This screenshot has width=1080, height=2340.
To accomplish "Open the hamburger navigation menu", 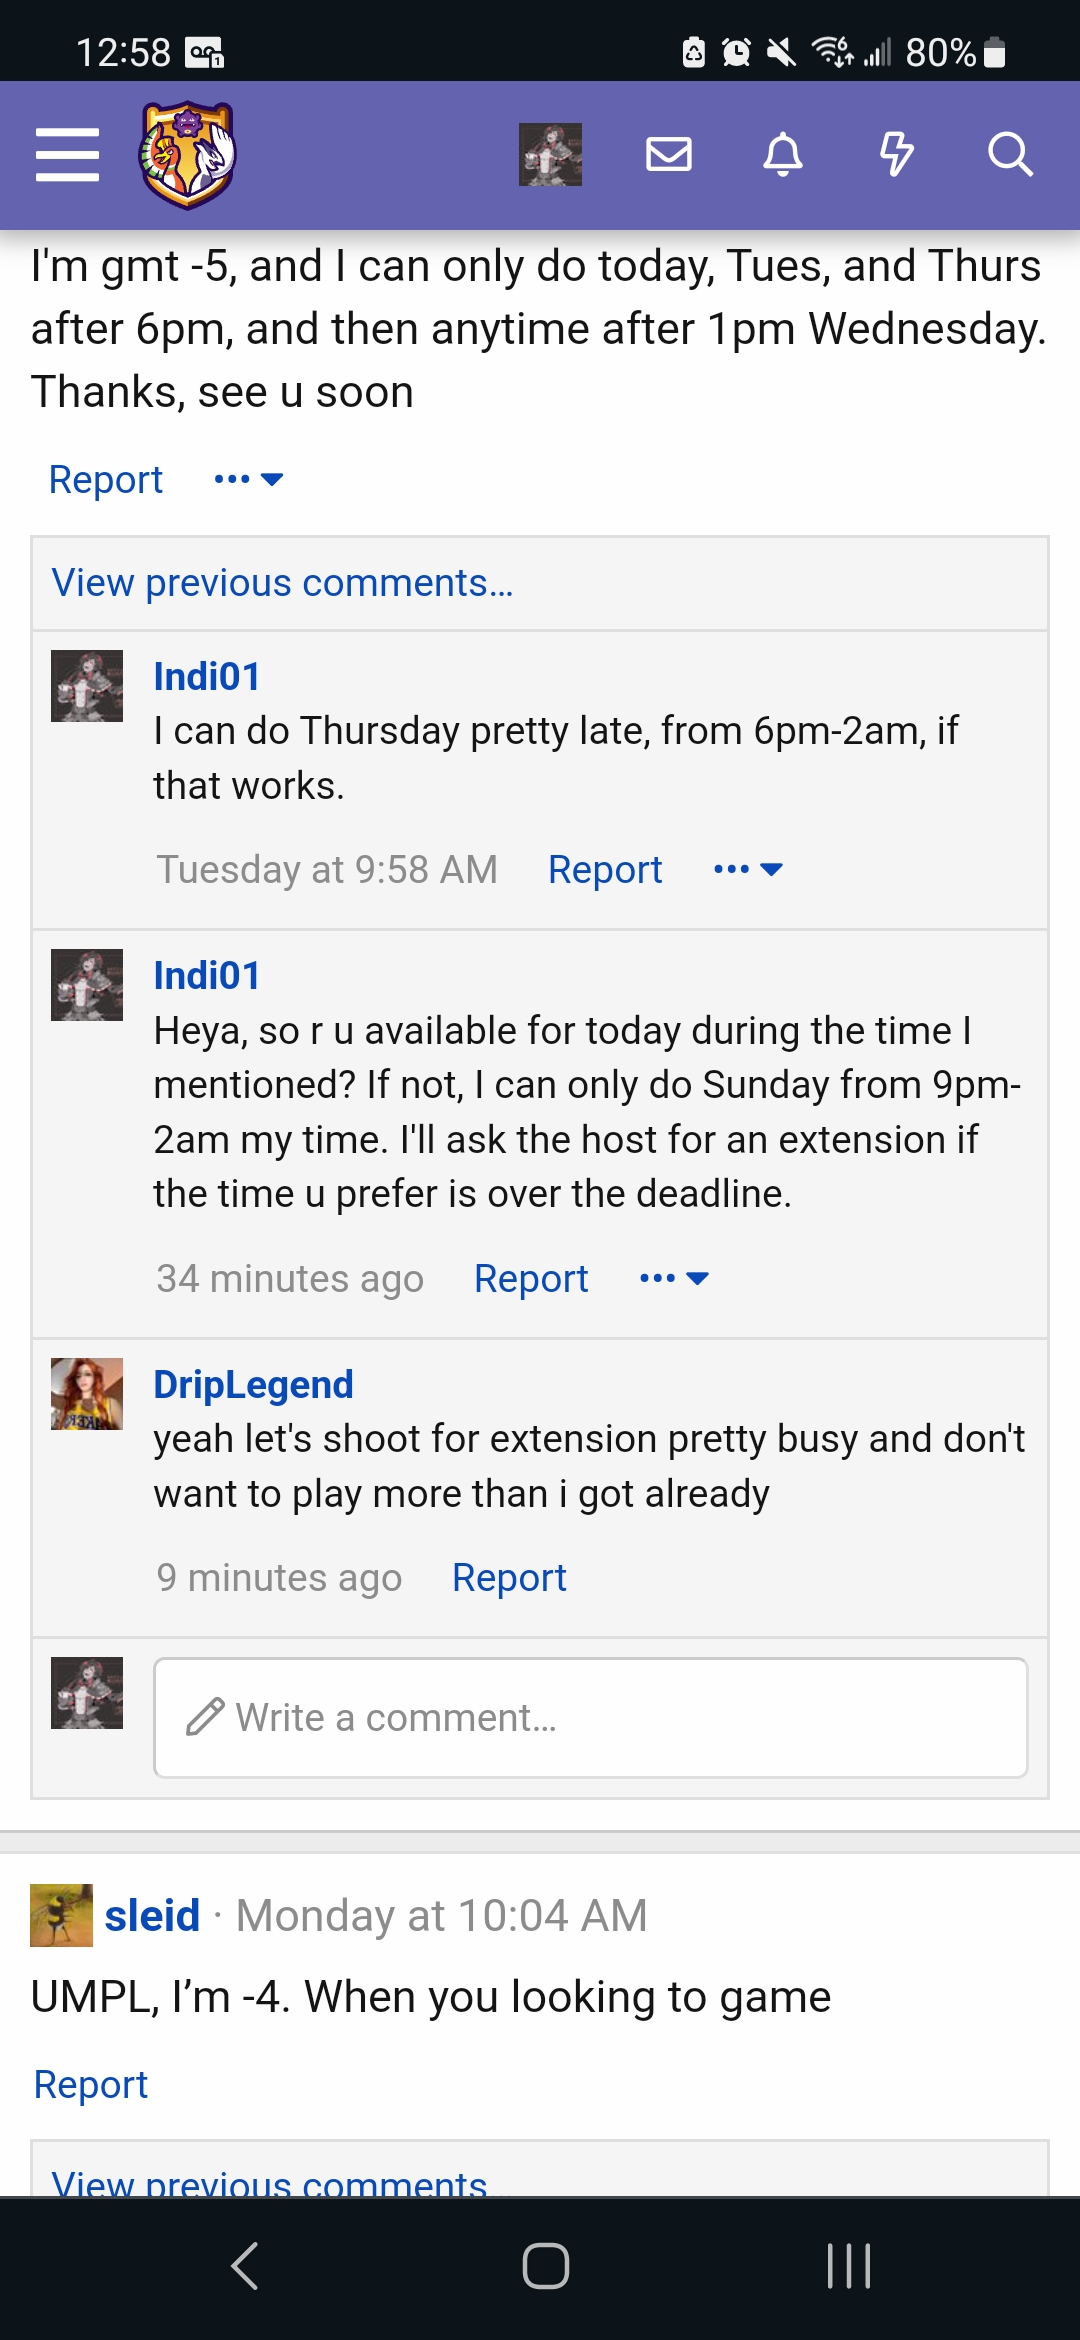I will coord(67,155).
